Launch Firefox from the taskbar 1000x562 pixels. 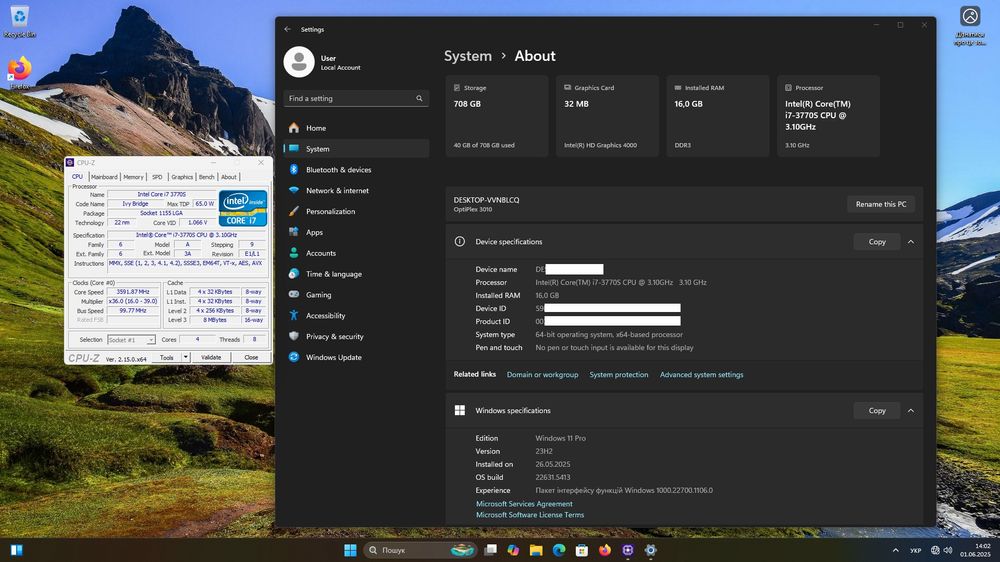coord(605,550)
